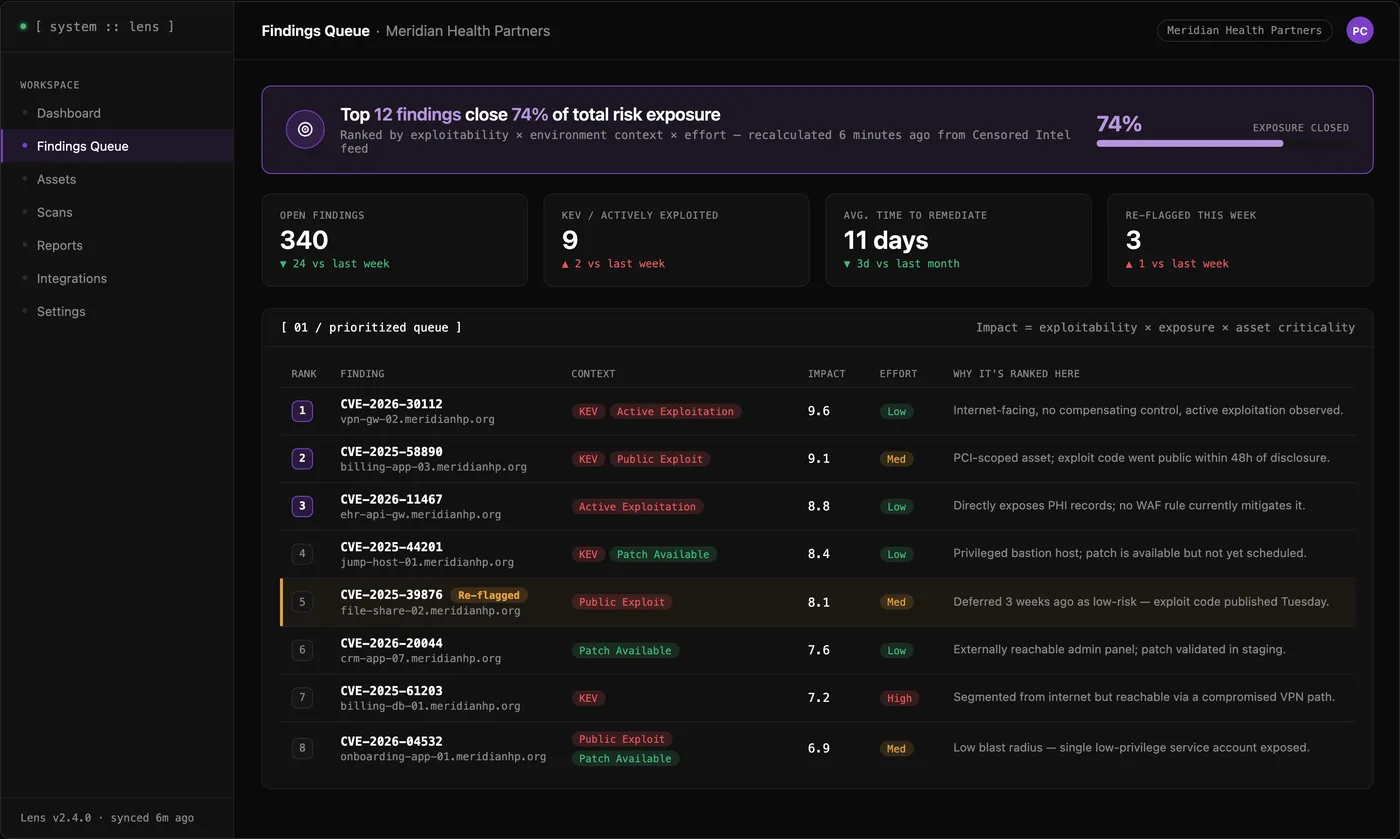The height and width of the screenshot is (839, 1400).
Task: Click the rank 3 badge for CVE-2026-11467
Action: click(x=302, y=506)
